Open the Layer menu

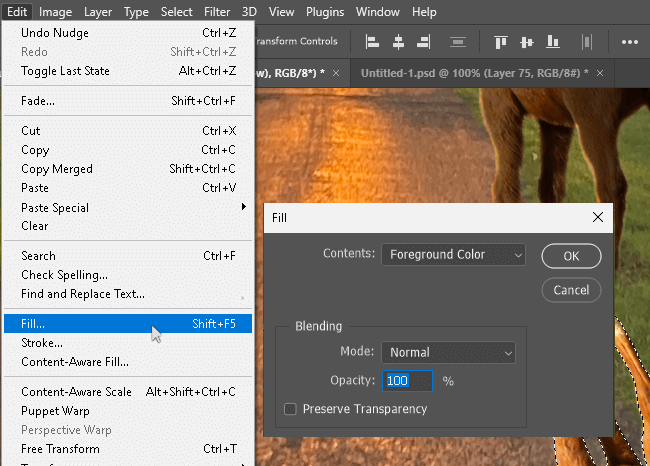tap(98, 12)
